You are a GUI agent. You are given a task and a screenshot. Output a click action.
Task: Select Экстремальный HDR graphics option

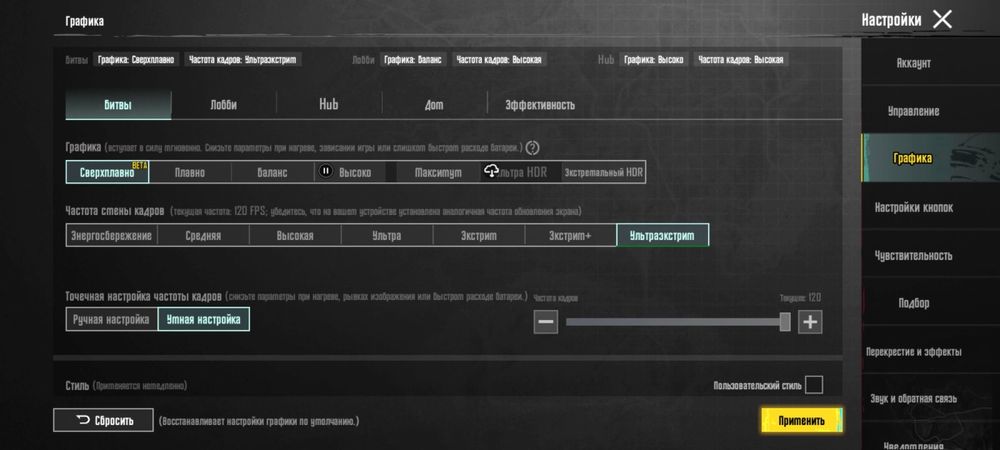(x=603, y=172)
